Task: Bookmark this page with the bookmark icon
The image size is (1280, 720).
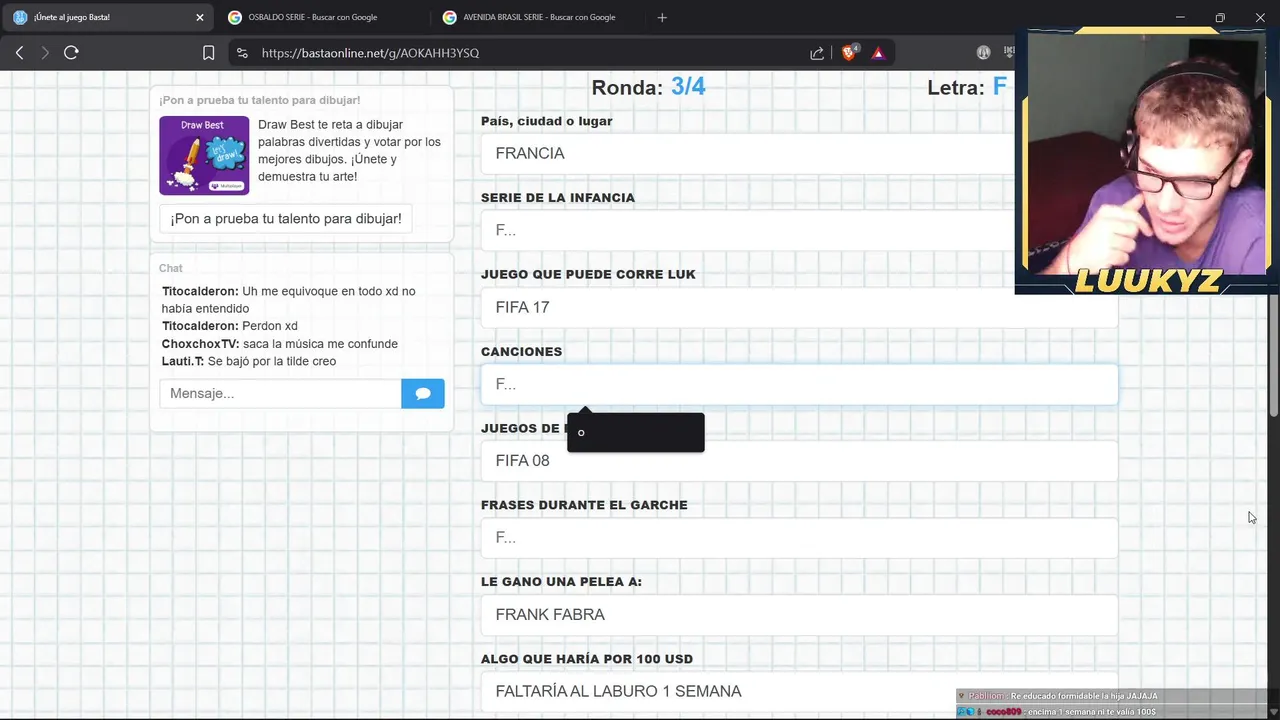Action: tap(208, 53)
